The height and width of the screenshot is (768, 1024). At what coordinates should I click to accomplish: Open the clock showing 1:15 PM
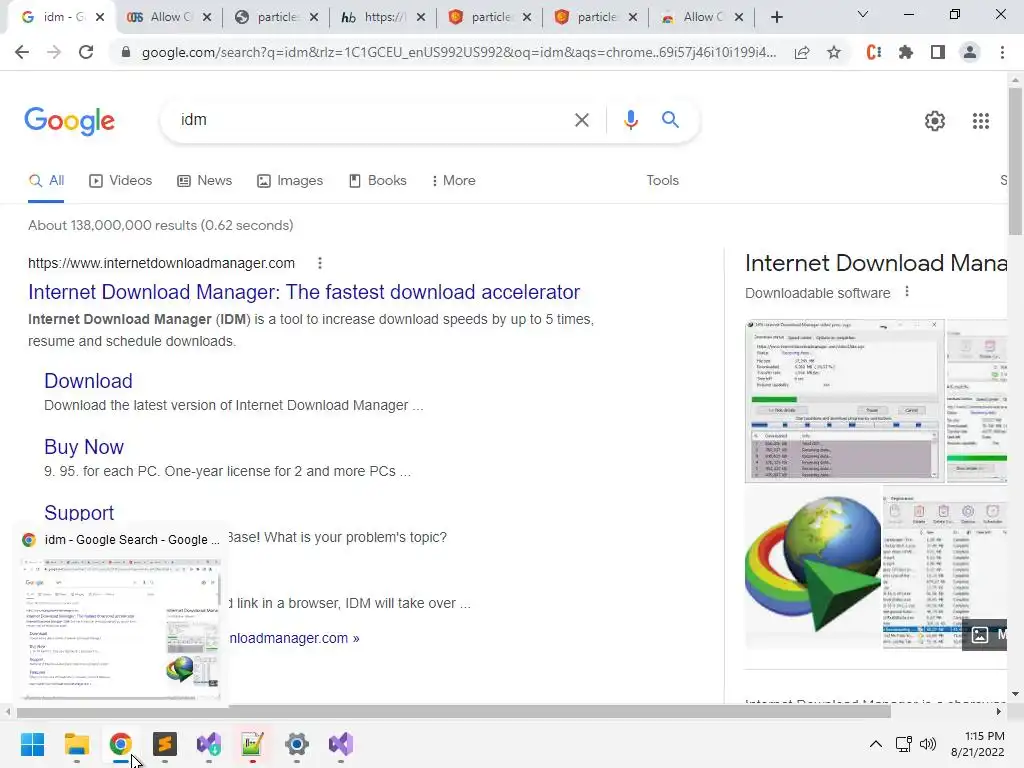click(978, 744)
